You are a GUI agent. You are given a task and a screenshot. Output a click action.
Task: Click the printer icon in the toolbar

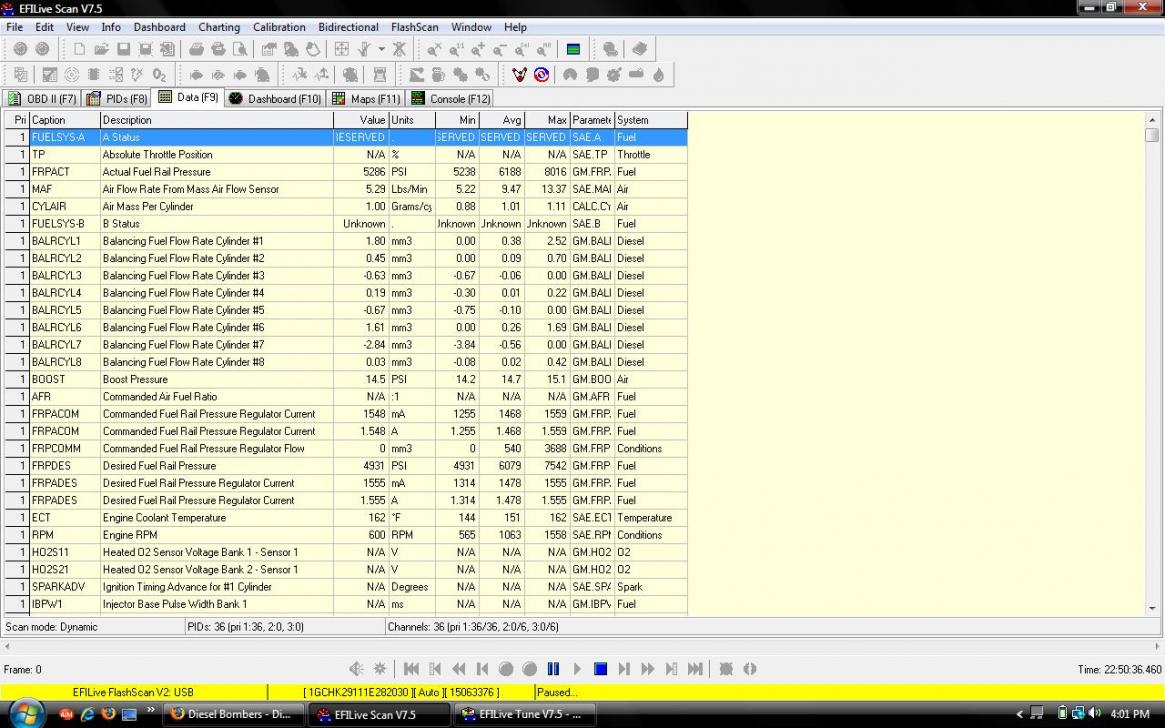pyautogui.click(x=196, y=49)
